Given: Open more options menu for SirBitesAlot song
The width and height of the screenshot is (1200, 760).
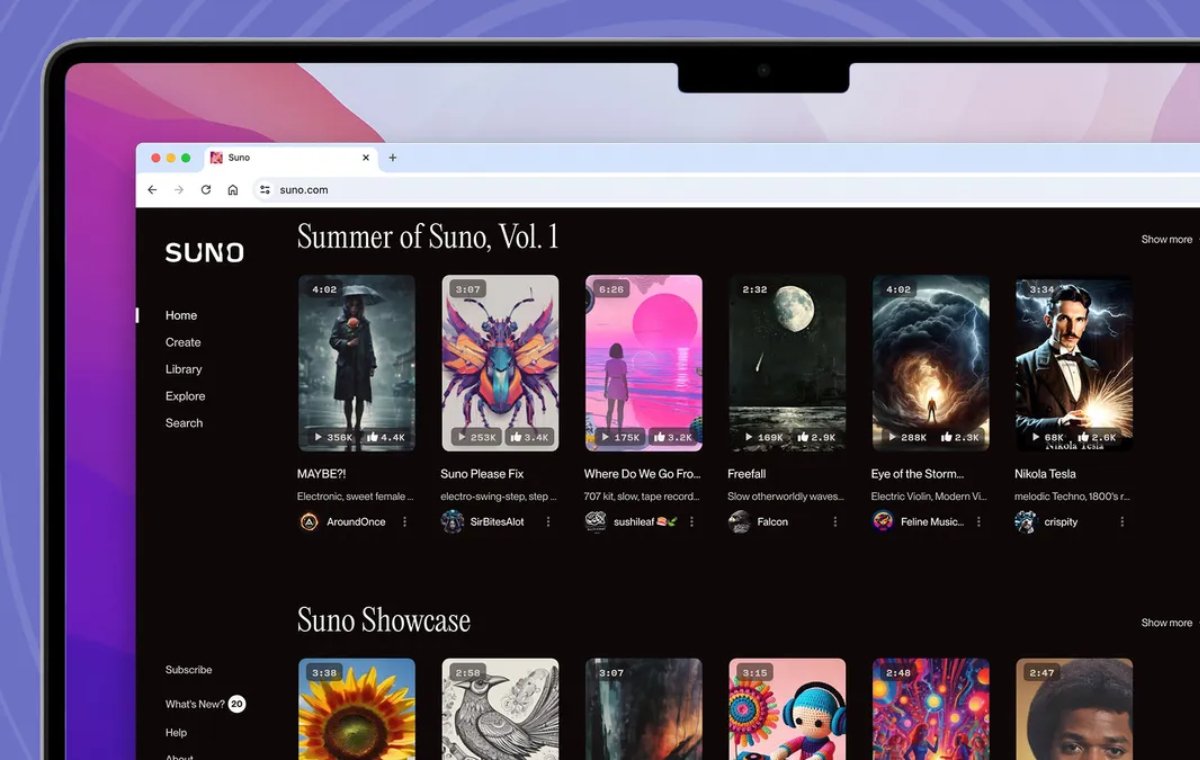Looking at the screenshot, I should [x=548, y=522].
